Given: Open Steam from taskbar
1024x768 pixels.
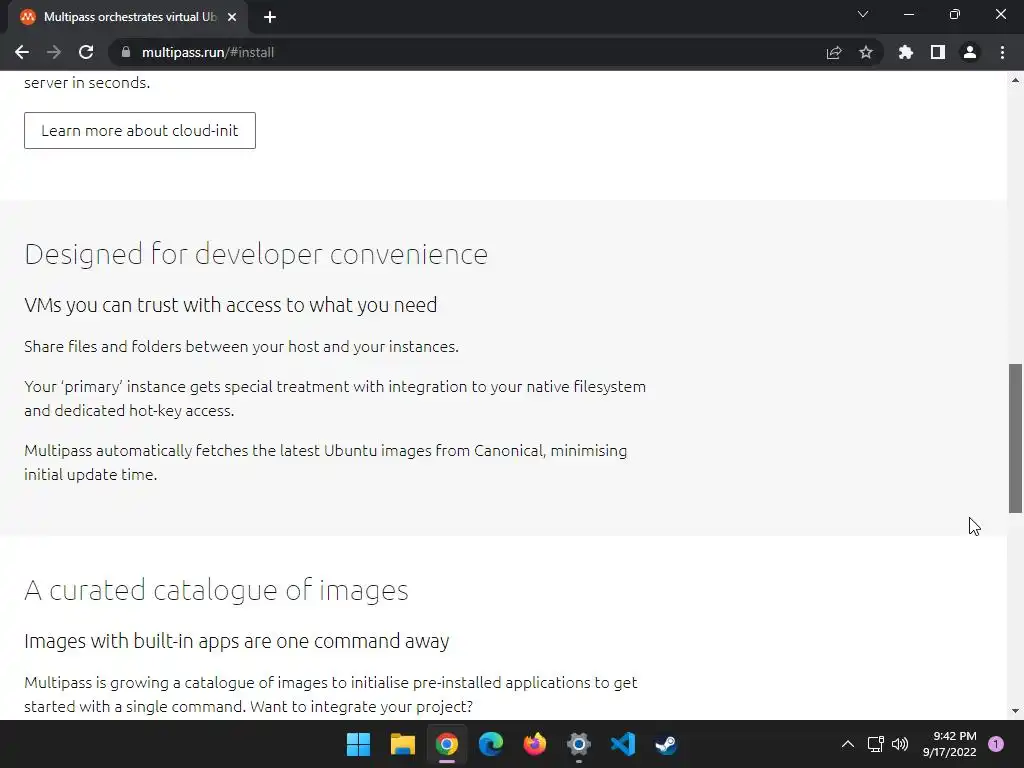Looking at the screenshot, I should [x=666, y=744].
